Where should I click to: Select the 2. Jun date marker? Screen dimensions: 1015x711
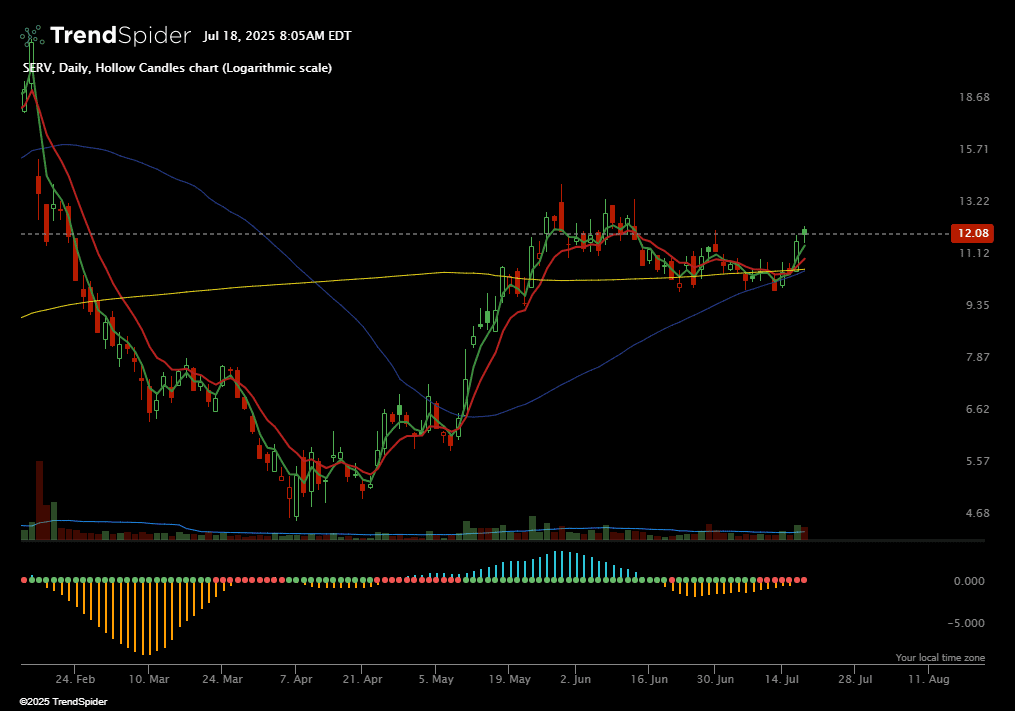click(x=577, y=678)
